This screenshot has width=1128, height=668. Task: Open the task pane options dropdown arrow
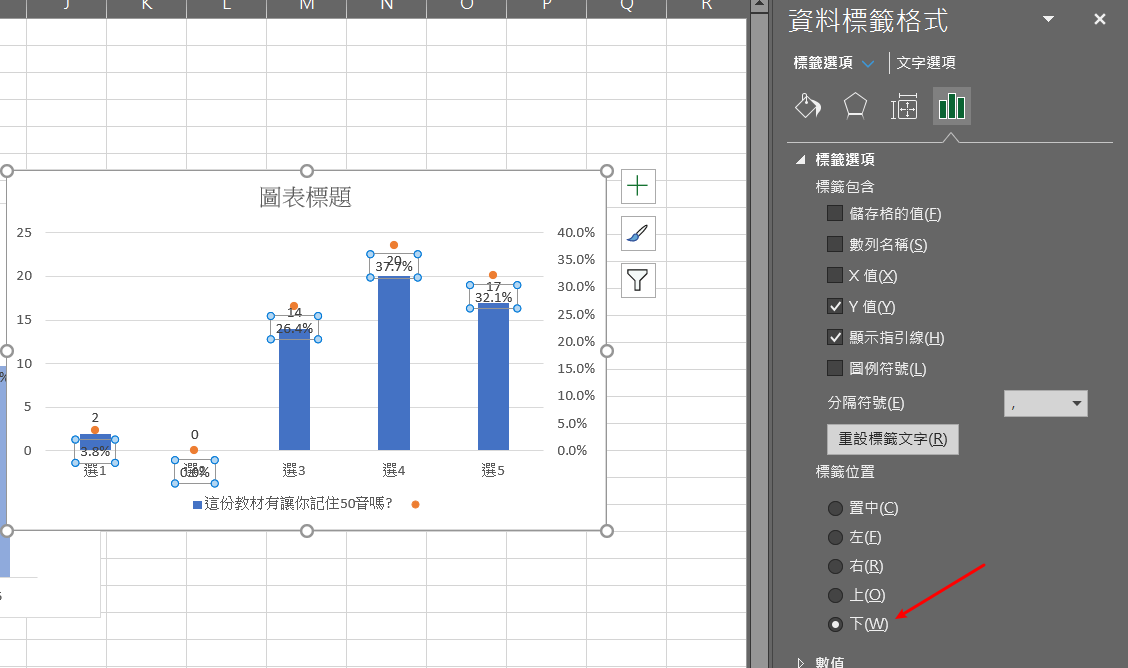pyautogui.click(x=1048, y=19)
